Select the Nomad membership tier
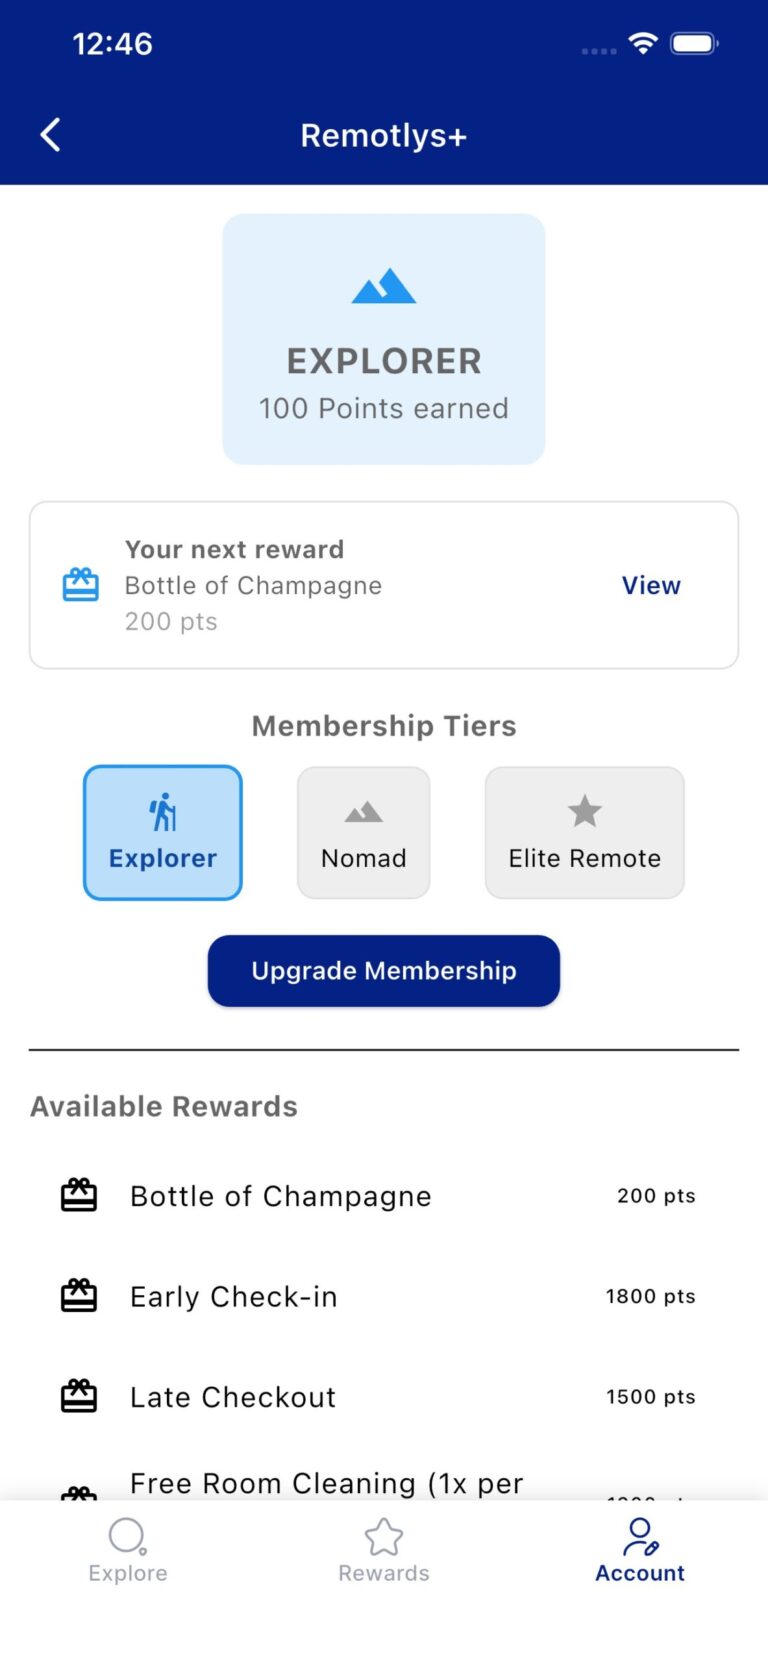 364,833
